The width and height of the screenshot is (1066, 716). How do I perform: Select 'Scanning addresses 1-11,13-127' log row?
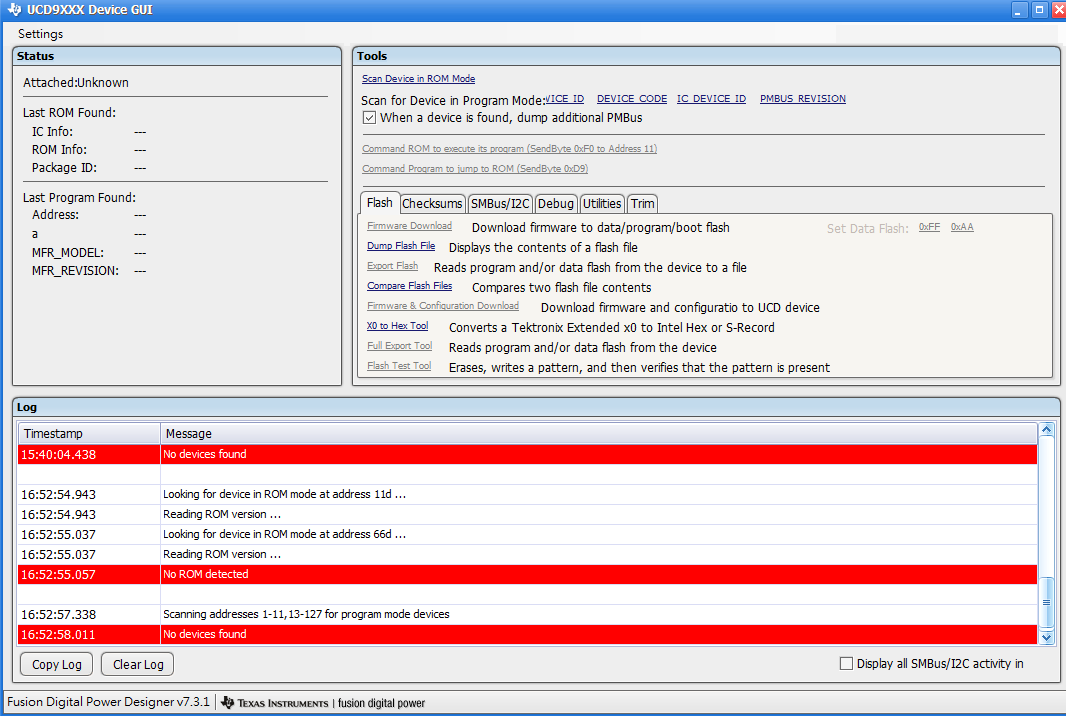tap(528, 615)
